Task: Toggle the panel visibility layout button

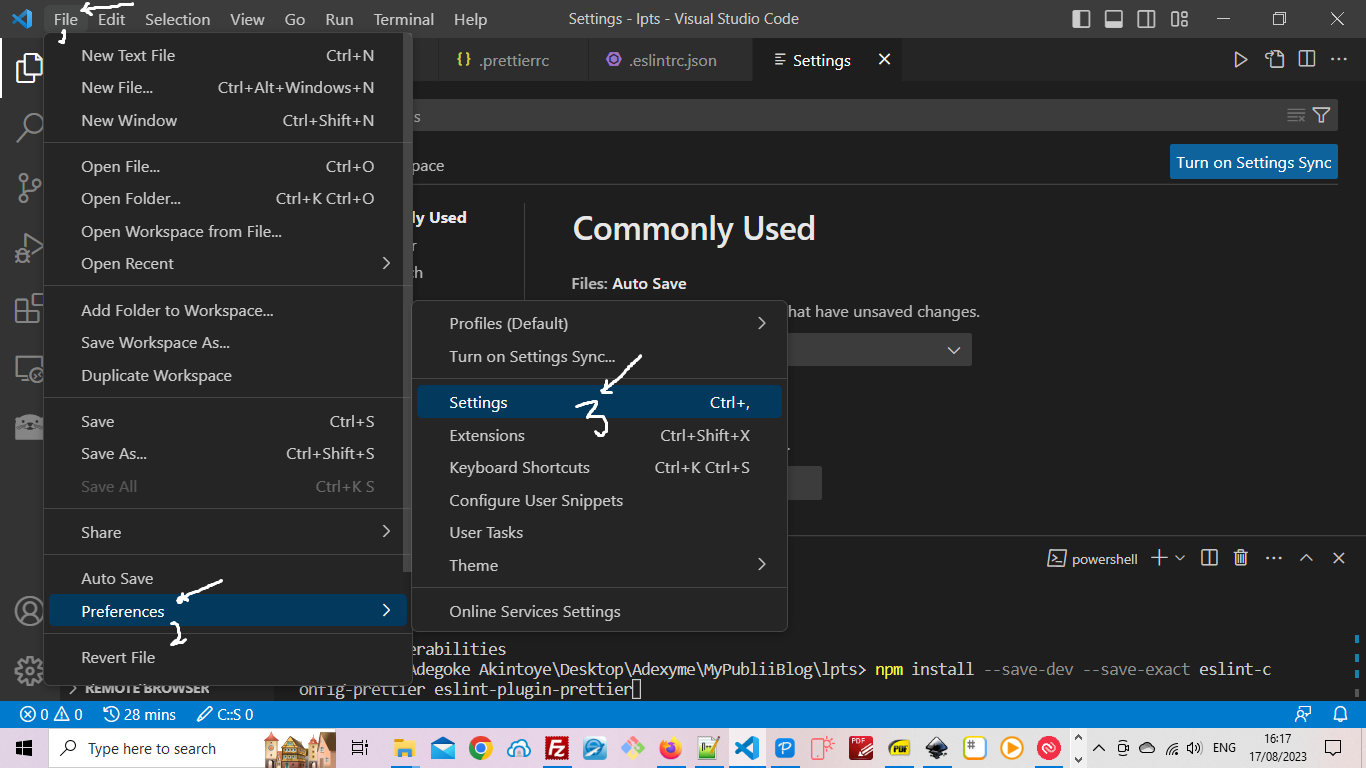Action: [x=1113, y=19]
